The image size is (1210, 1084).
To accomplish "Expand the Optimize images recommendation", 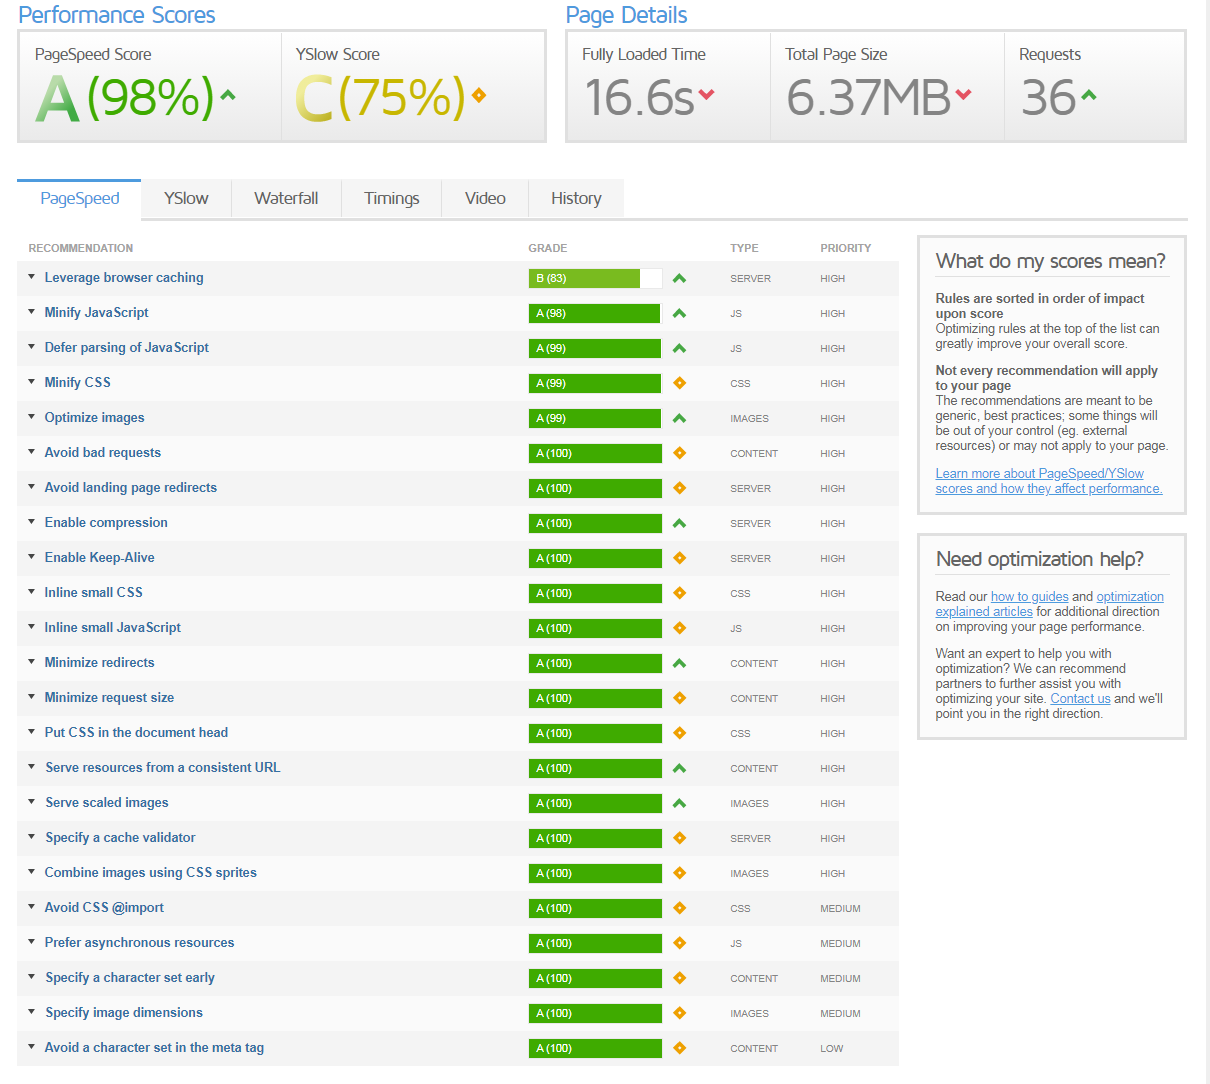I will point(94,418).
